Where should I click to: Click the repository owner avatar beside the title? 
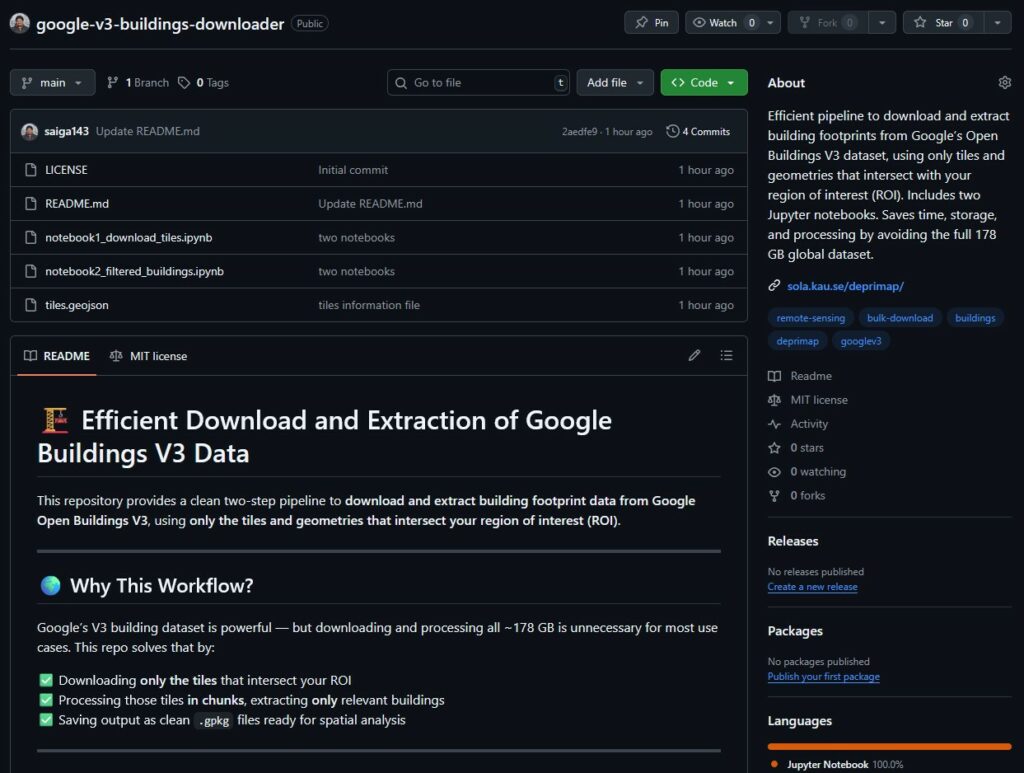pos(20,23)
